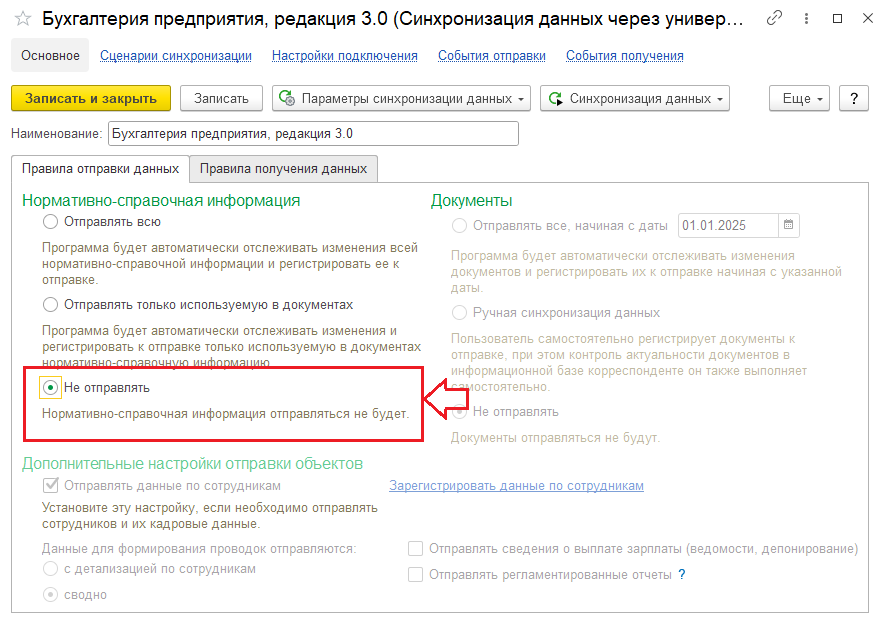880x621 pixels.
Task: Select 'сводно' radio option
Action: pos(51,595)
